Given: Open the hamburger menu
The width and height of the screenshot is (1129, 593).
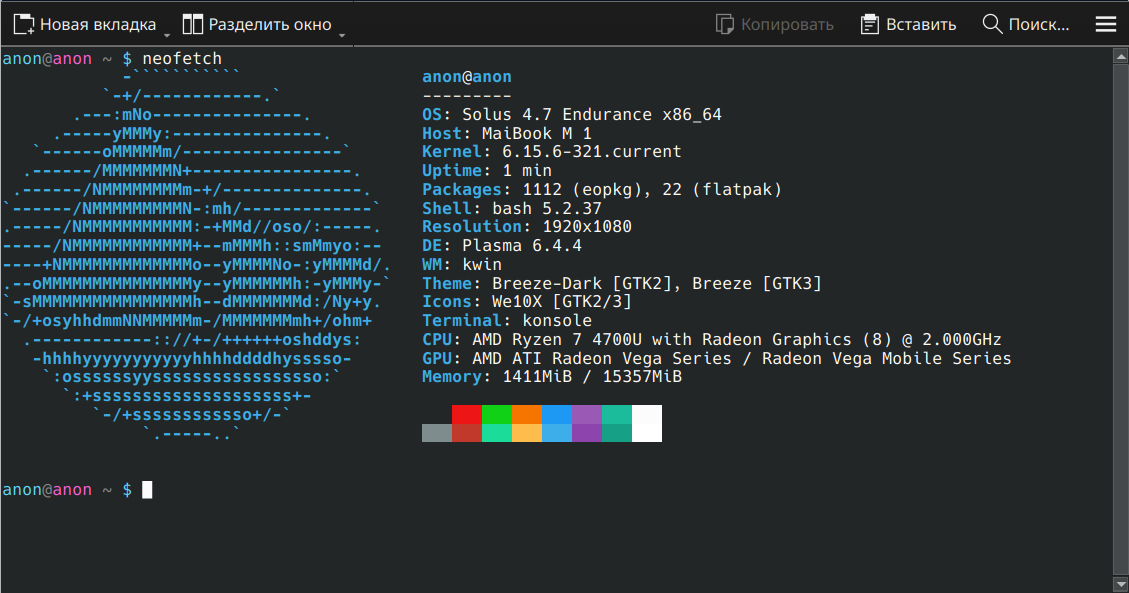Looking at the screenshot, I should tap(1106, 24).
